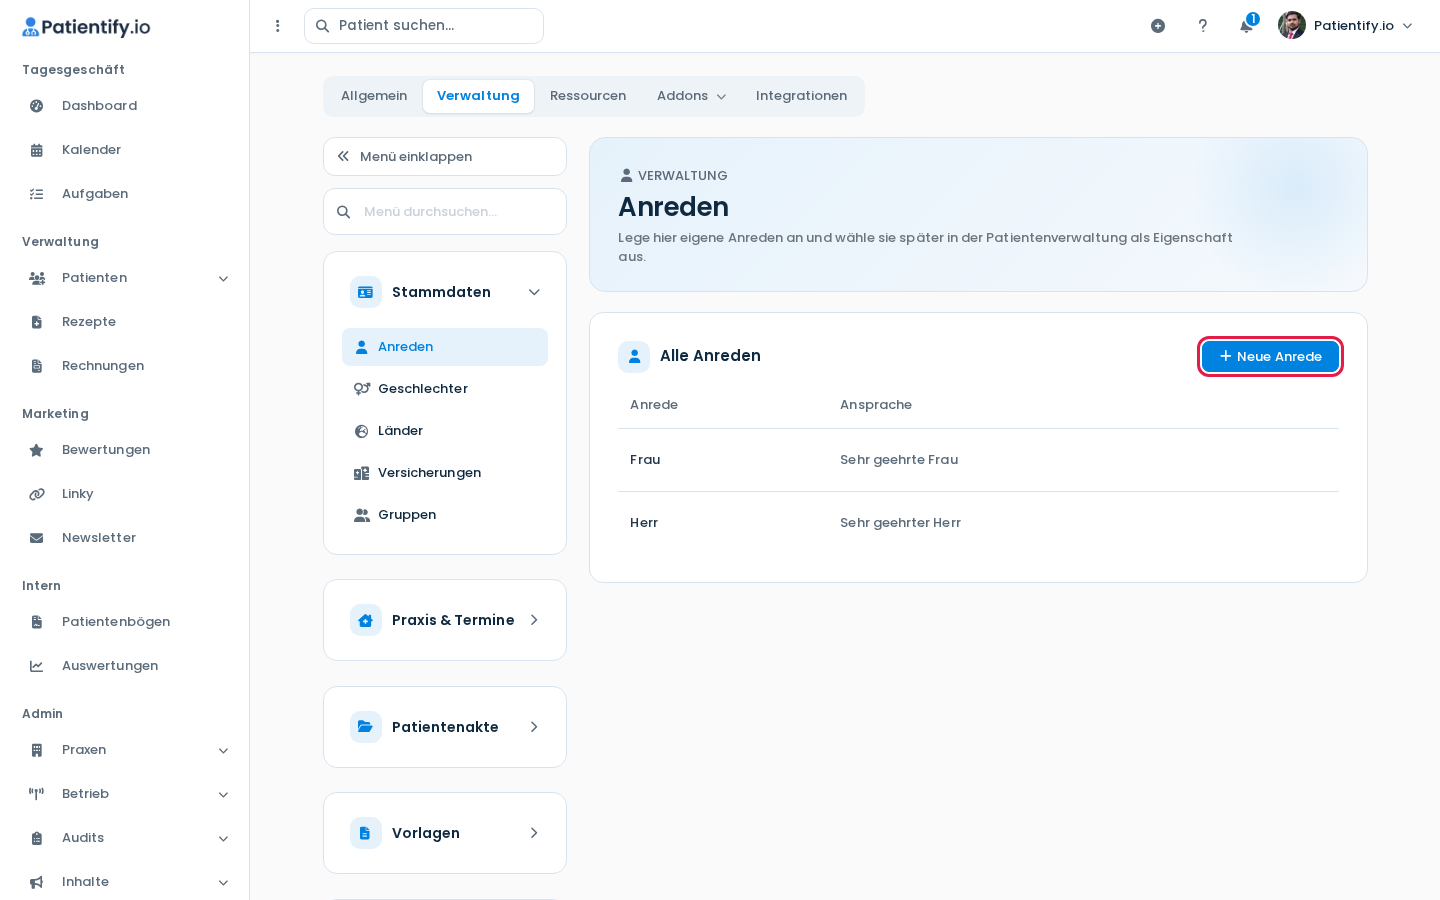Viewport: 1440px width, 900px height.
Task: Click the Auswertungen chart icon
Action: pos(37,666)
